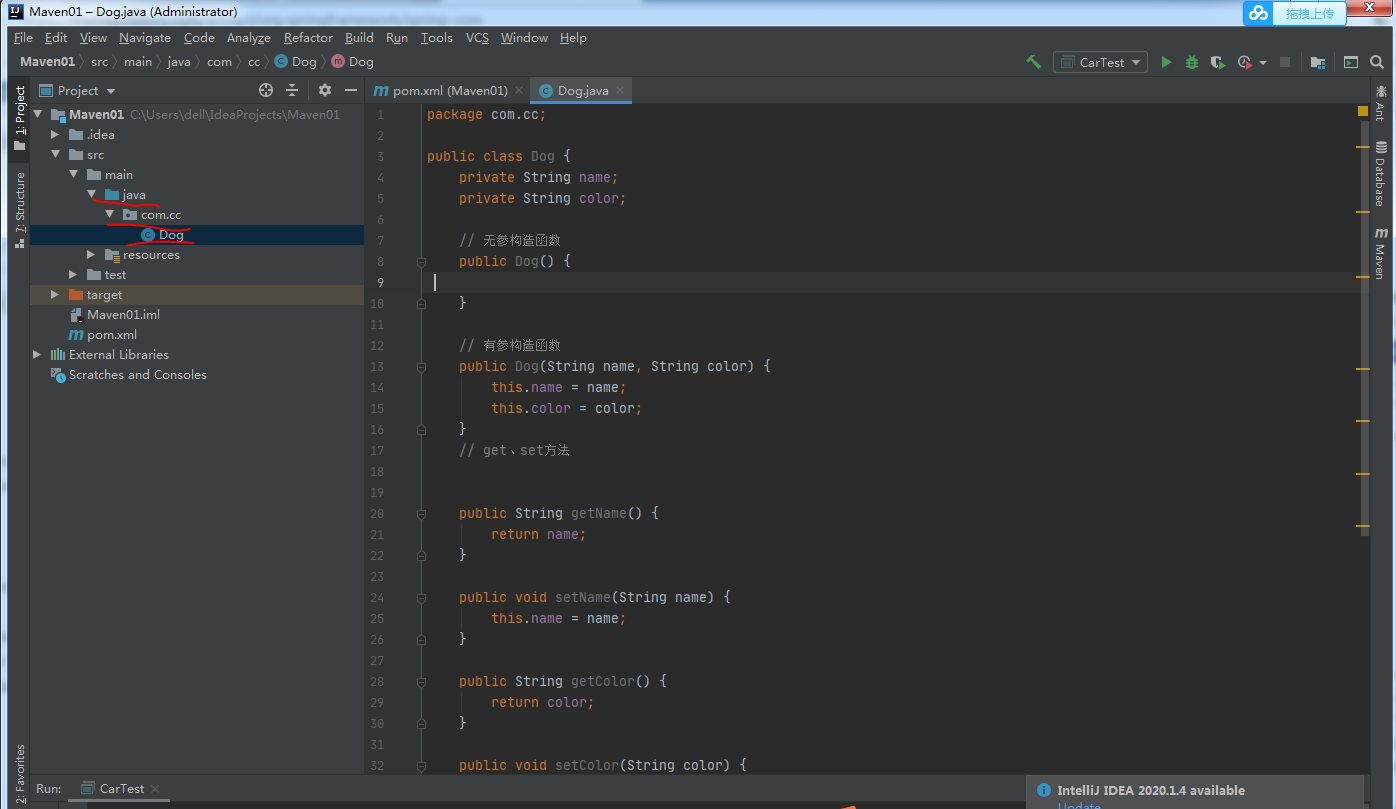The height and width of the screenshot is (809, 1396).
Task: Open the Analyze menu
Action: click(x=249, y=38)
